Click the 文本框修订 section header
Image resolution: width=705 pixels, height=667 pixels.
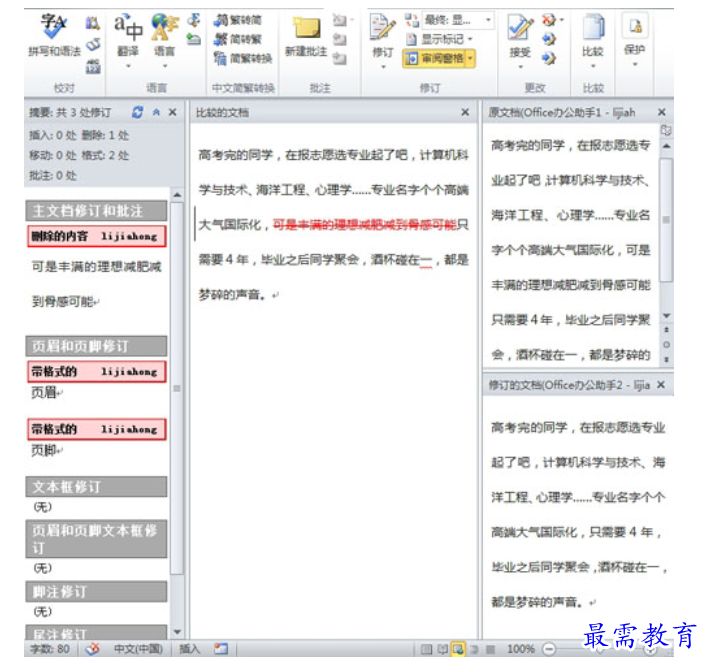click(96, 487)
